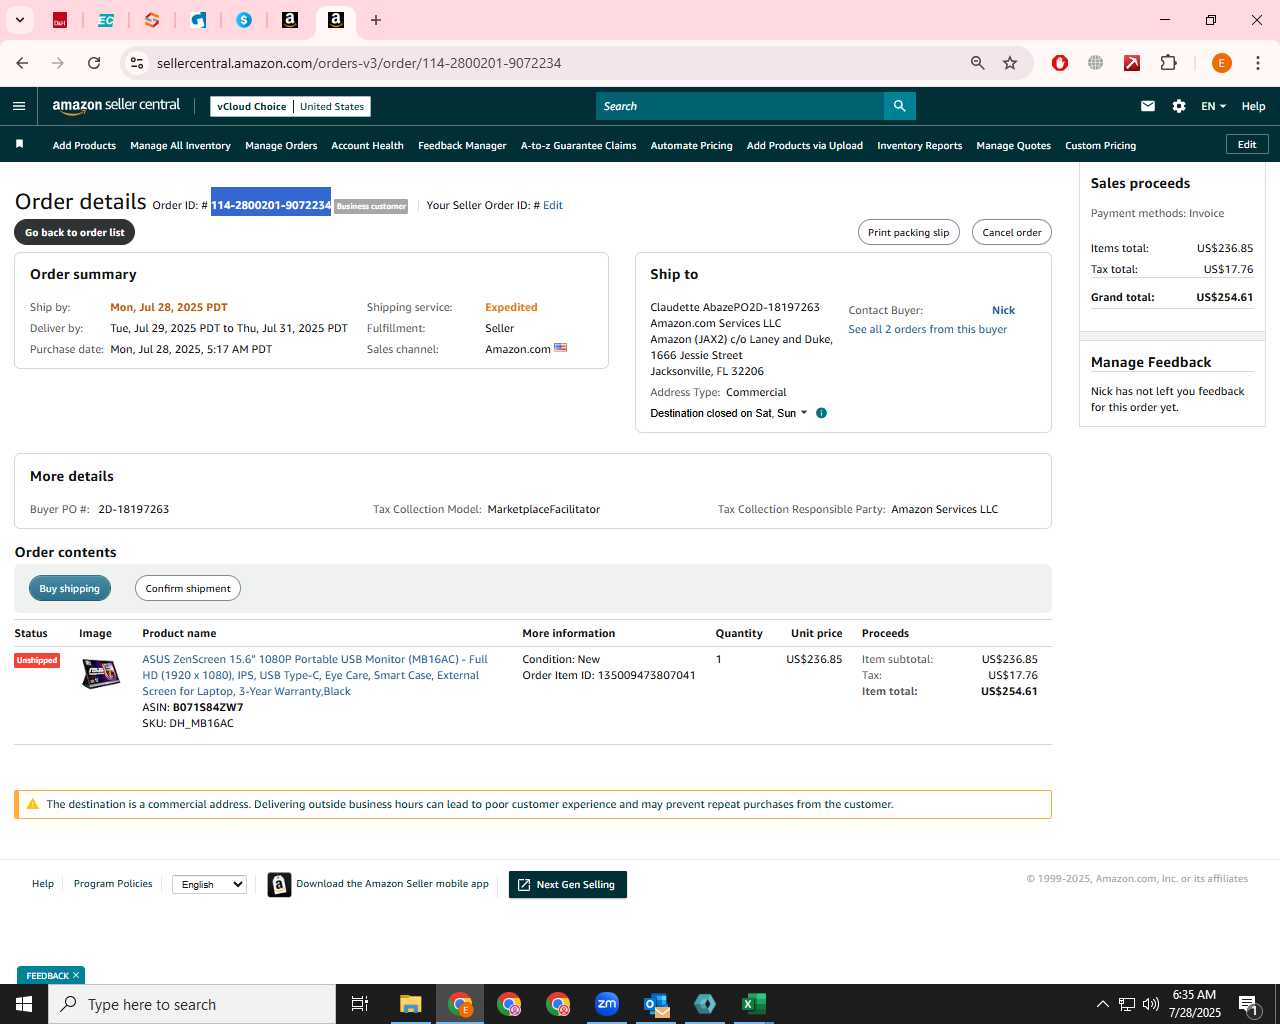Open File Explorer from the taskbar
Viewport: 1280px width, 1024px height.
(x=411, y=1004)
